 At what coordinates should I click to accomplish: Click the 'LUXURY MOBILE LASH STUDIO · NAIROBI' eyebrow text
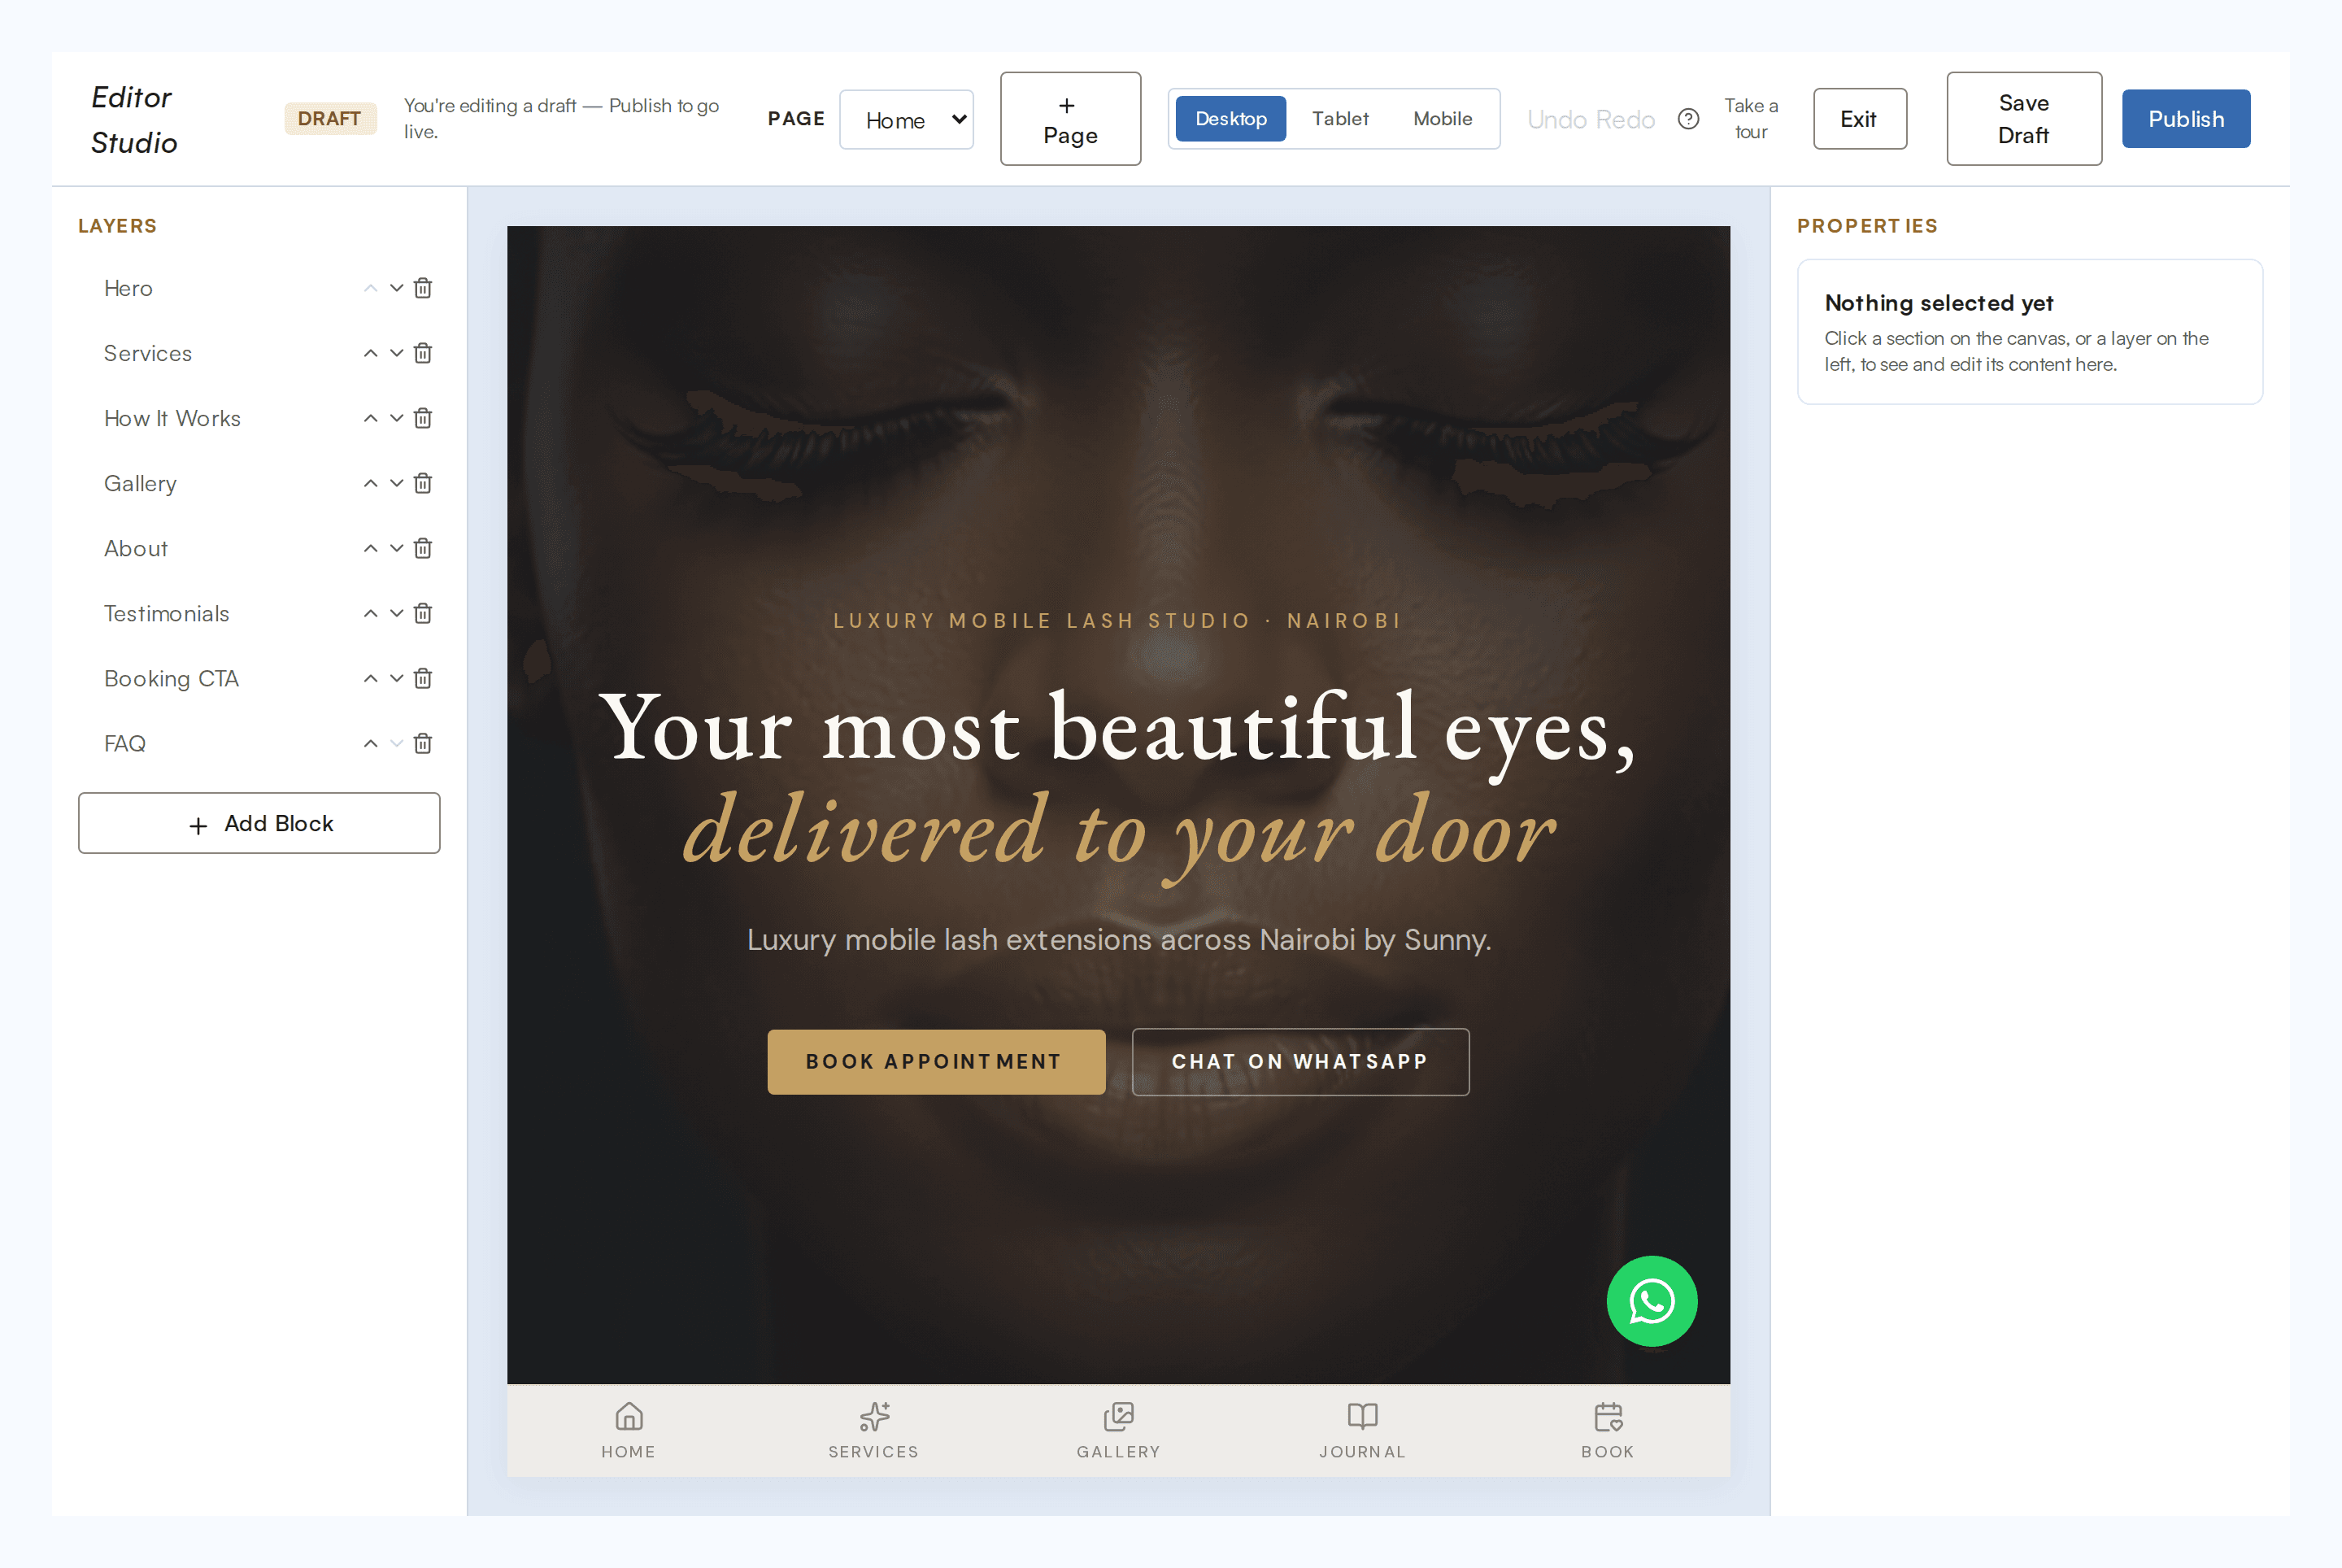tap(1118, 621)
